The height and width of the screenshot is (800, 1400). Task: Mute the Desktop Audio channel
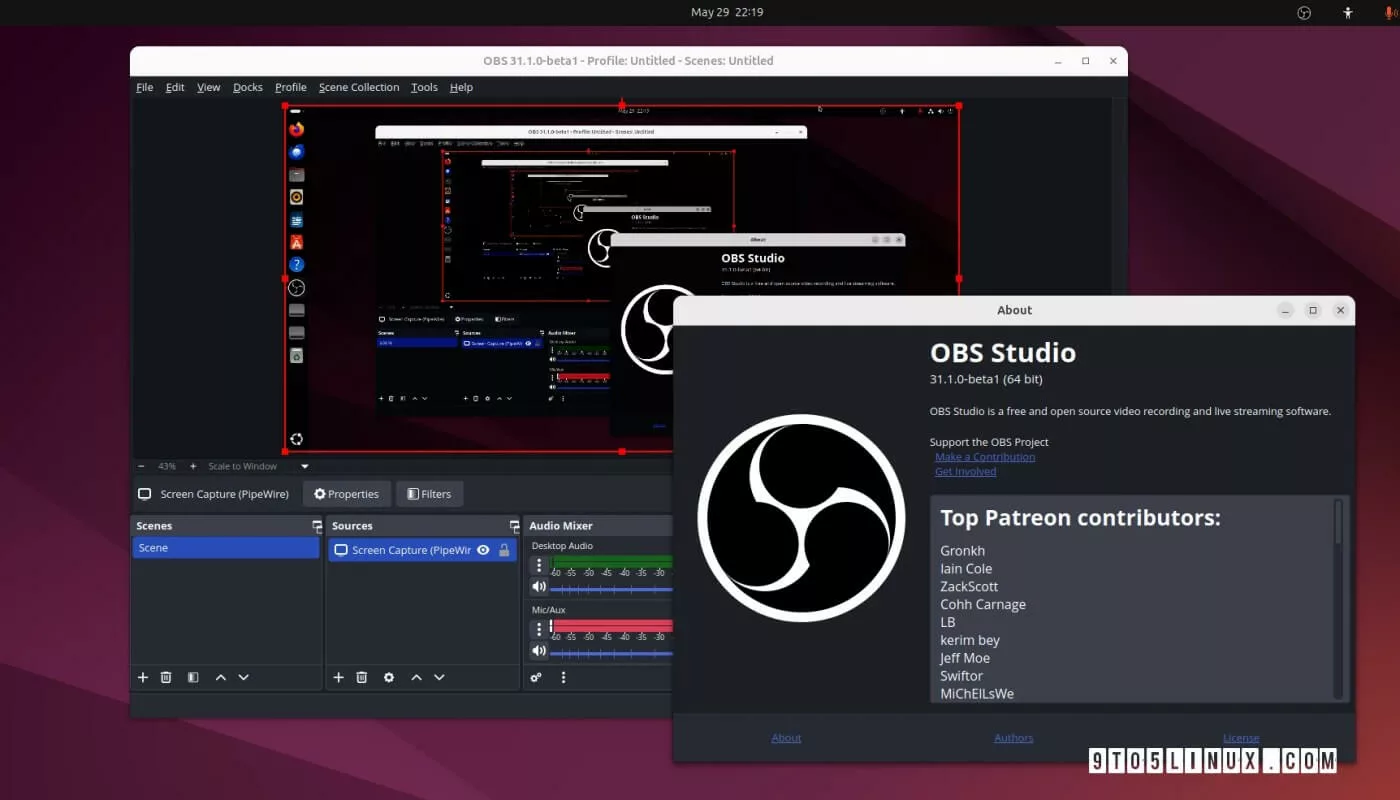click(539, 587)
